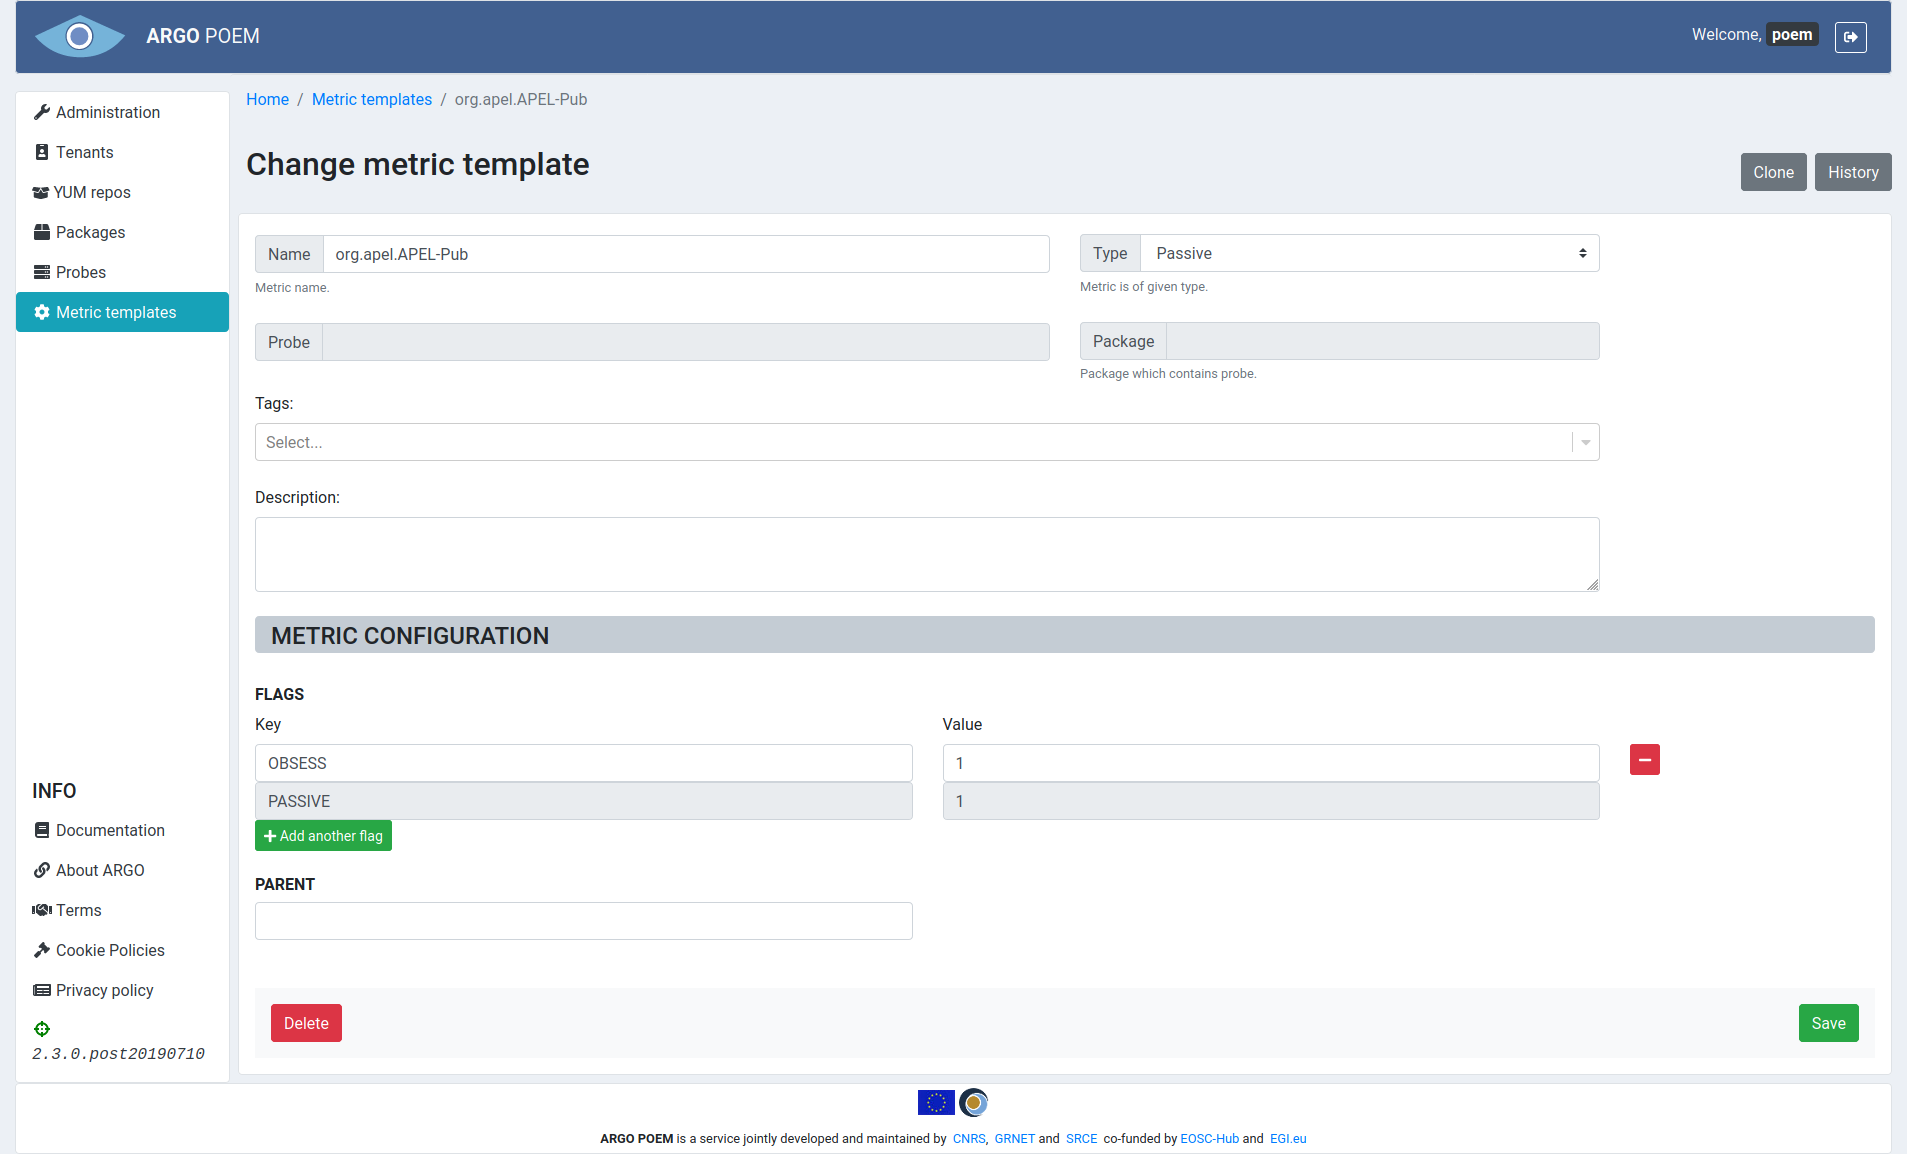This screenshot has width=1907, height=1154.
Task: Click the PASSIVE flag value field
Action: point(1271,801)
